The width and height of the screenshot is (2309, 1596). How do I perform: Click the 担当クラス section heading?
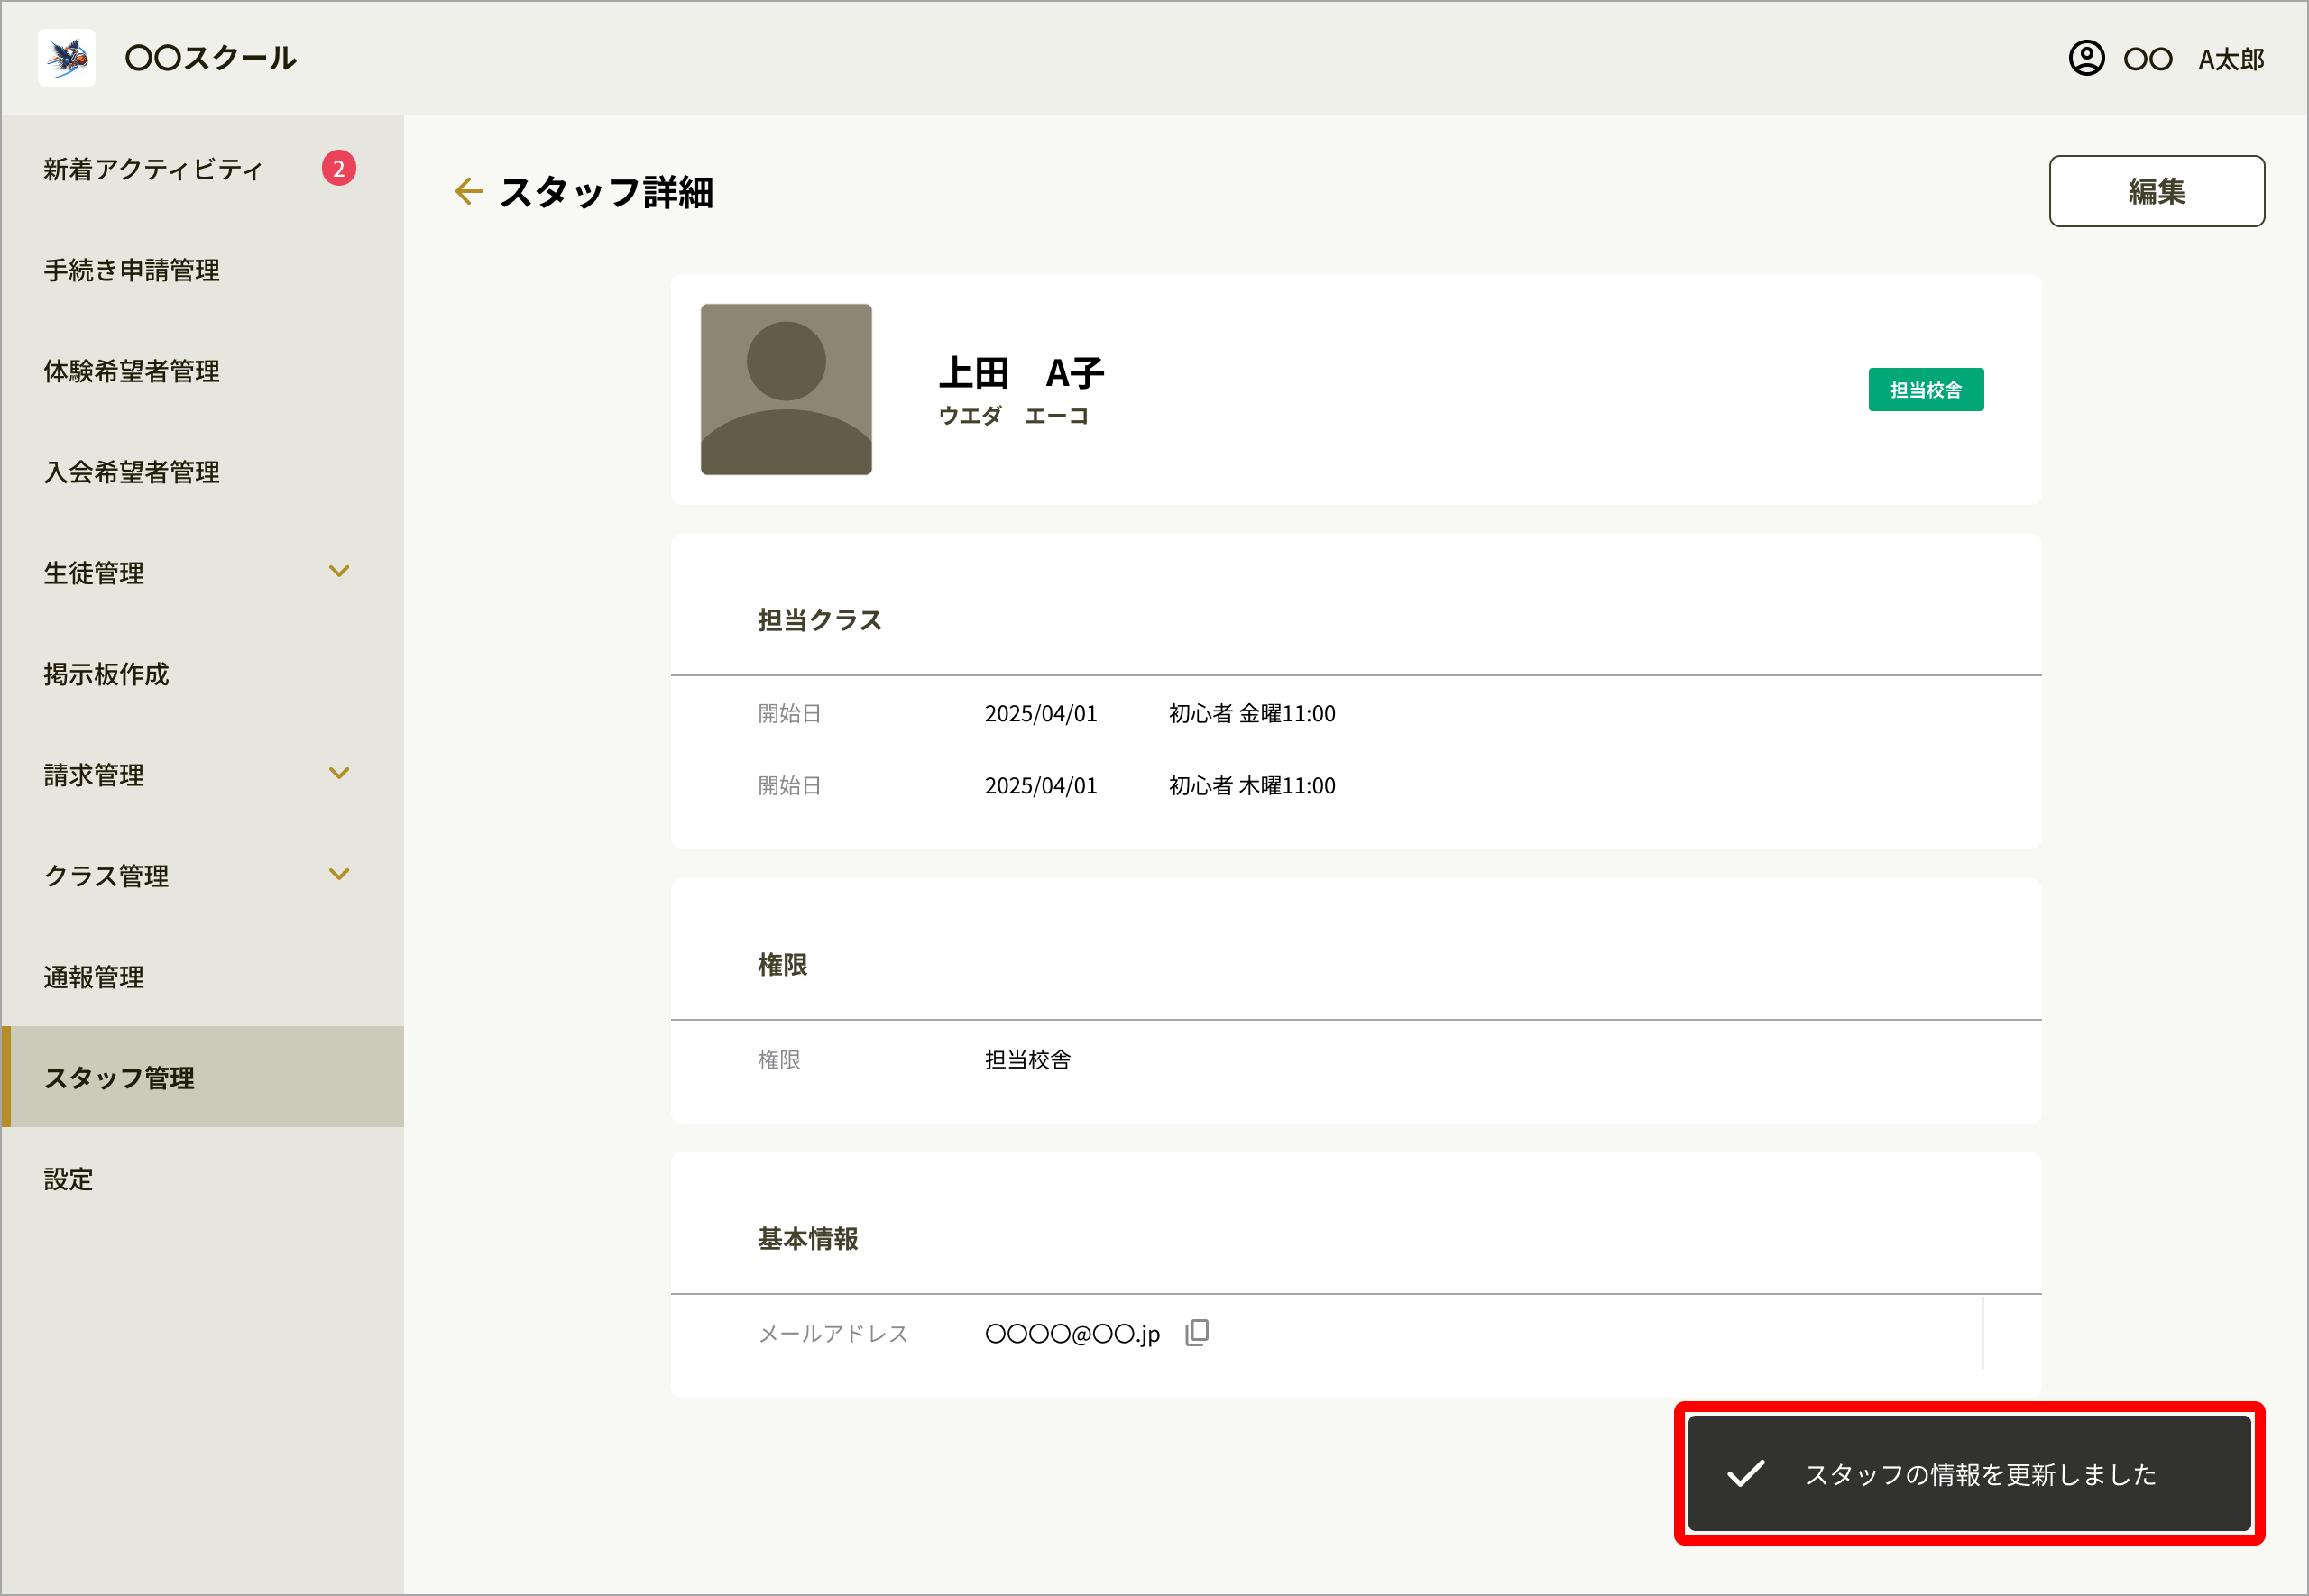pyautogui.click(x=820, y=620)
